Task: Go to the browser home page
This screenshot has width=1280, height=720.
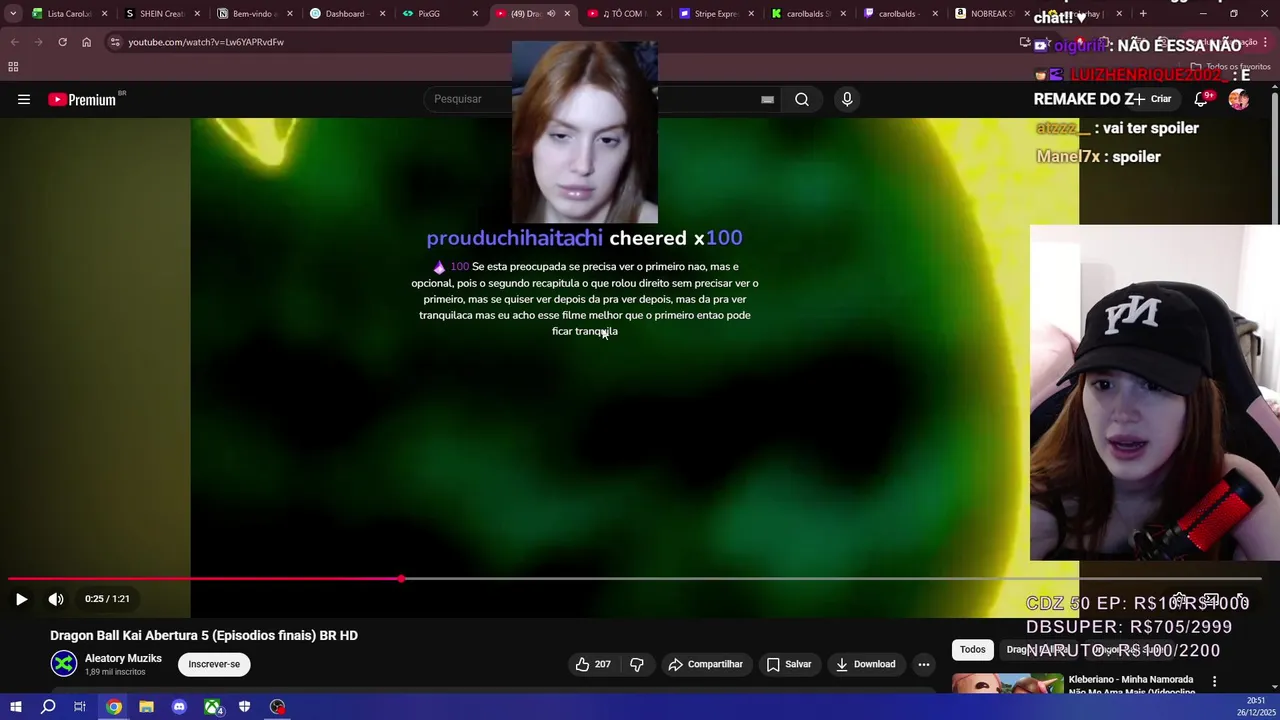Action: [86, 42]
